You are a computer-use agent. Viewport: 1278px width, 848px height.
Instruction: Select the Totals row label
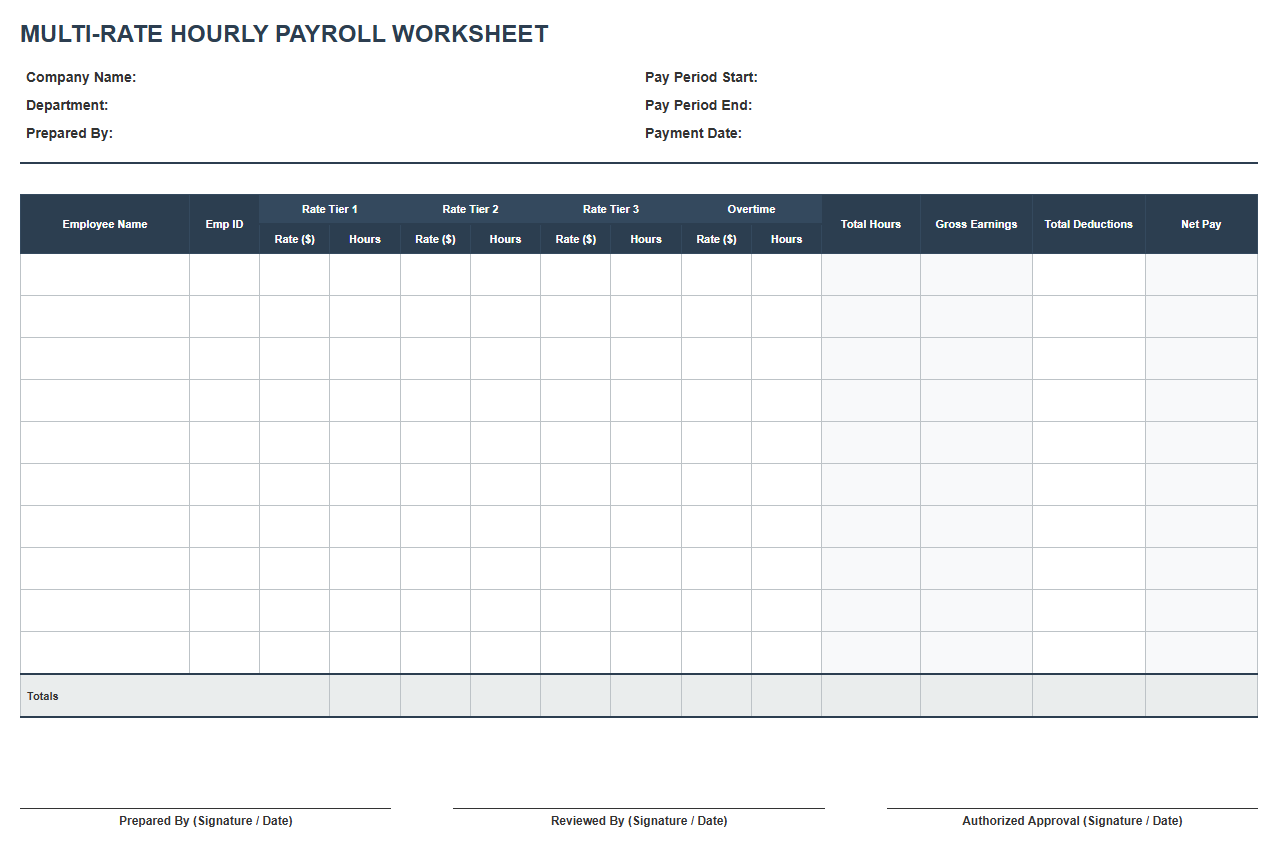(43, 696)
